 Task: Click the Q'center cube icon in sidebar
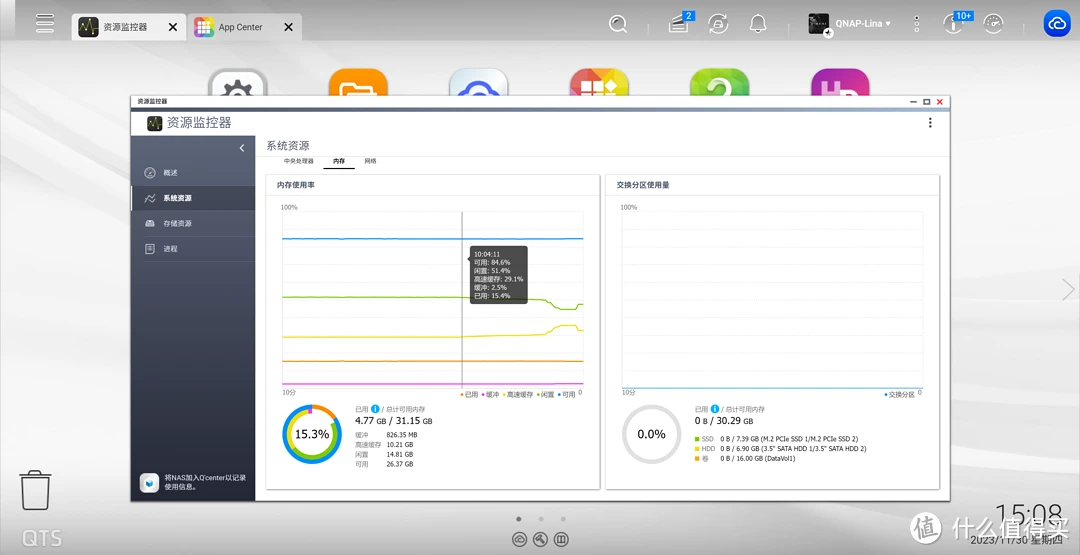point(149,482)
